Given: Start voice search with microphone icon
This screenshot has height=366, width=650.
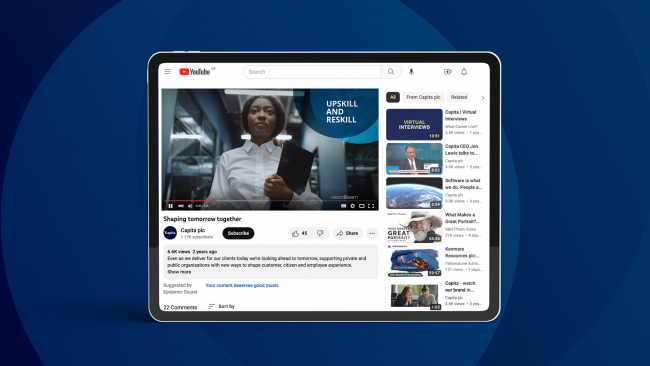Looking at the screenshot, I should click(411, 72).
